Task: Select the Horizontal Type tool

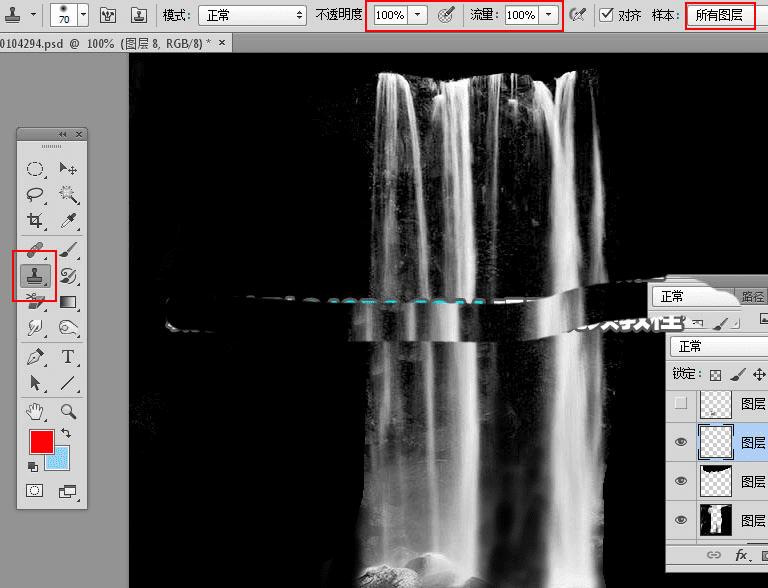Action: click(x=68, y=357)
